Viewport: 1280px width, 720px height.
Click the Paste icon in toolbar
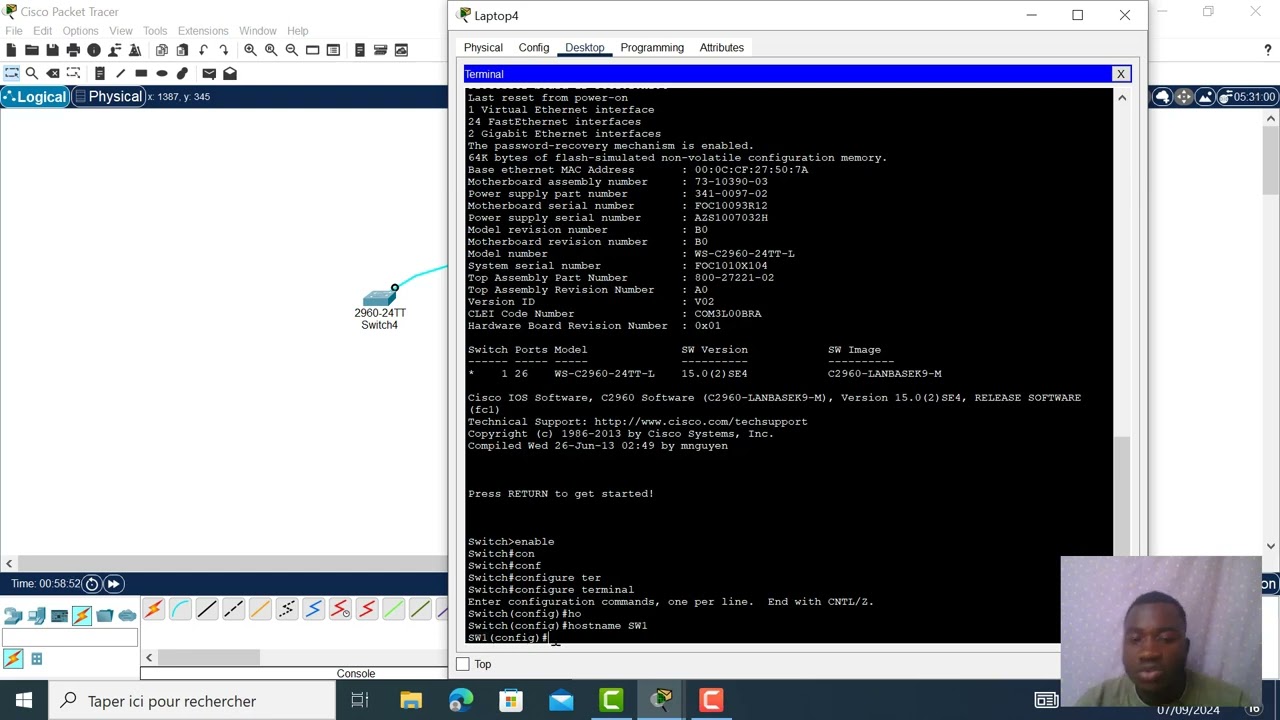coord(182,50)
